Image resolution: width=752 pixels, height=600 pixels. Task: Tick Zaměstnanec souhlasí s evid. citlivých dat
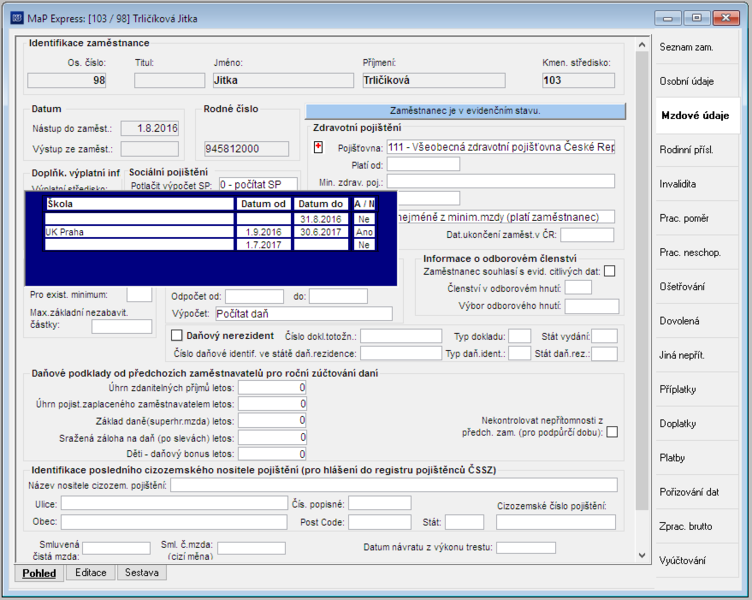tap(610, 271)
